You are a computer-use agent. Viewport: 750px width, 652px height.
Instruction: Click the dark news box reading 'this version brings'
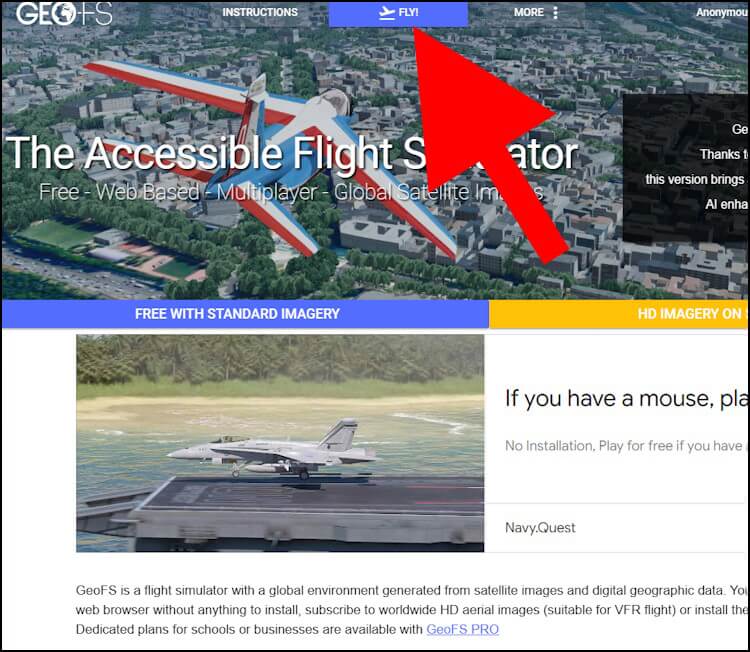tap(686, 167)
